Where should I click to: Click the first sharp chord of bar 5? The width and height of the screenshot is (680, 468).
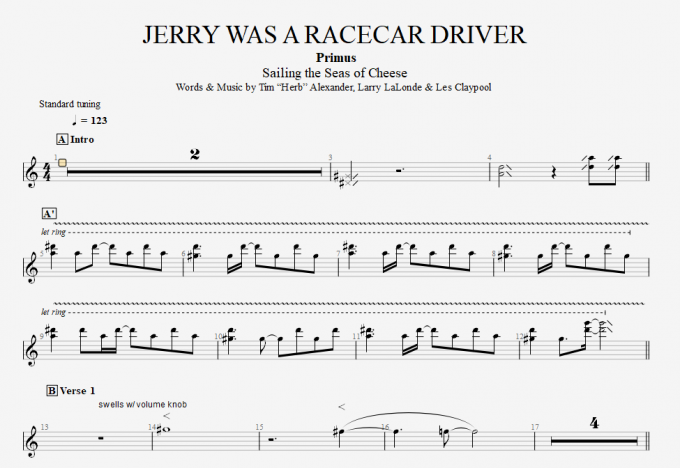51,255
